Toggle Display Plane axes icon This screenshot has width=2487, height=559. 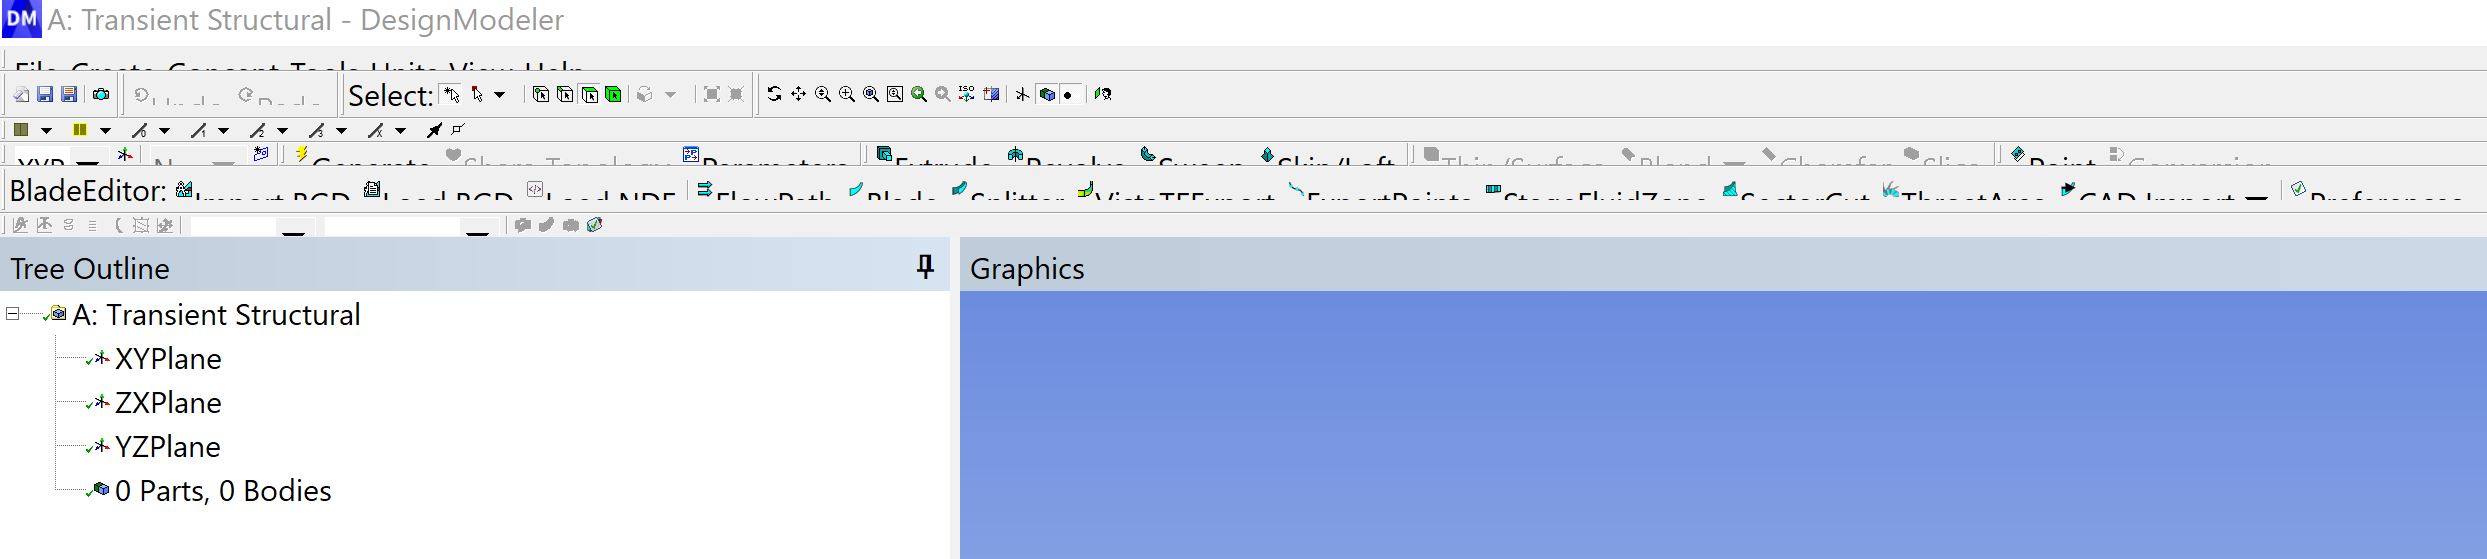(1022, 95)
